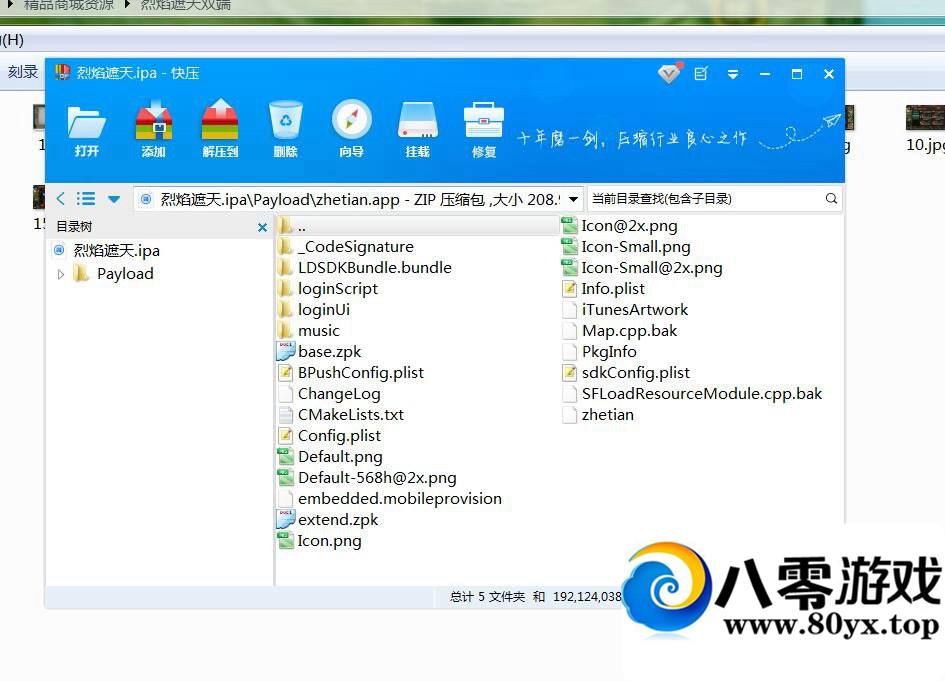The image size is (945, 681).
Task: Close the 目录树 directory tree panel
Action: point(262,227)
